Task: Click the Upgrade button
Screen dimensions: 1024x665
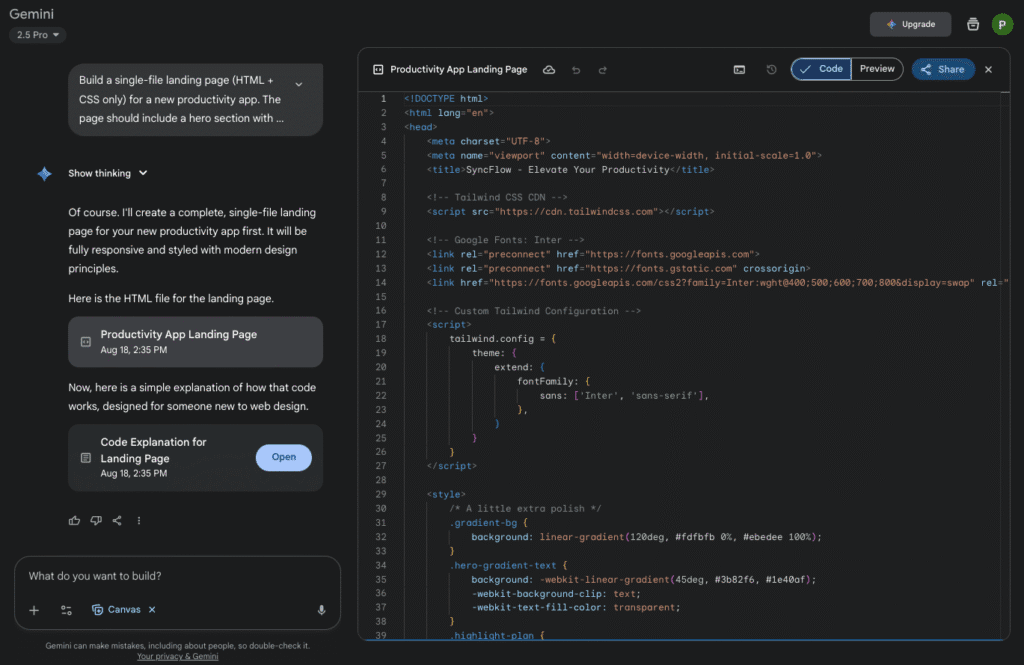Action: [x=910, y=23]
